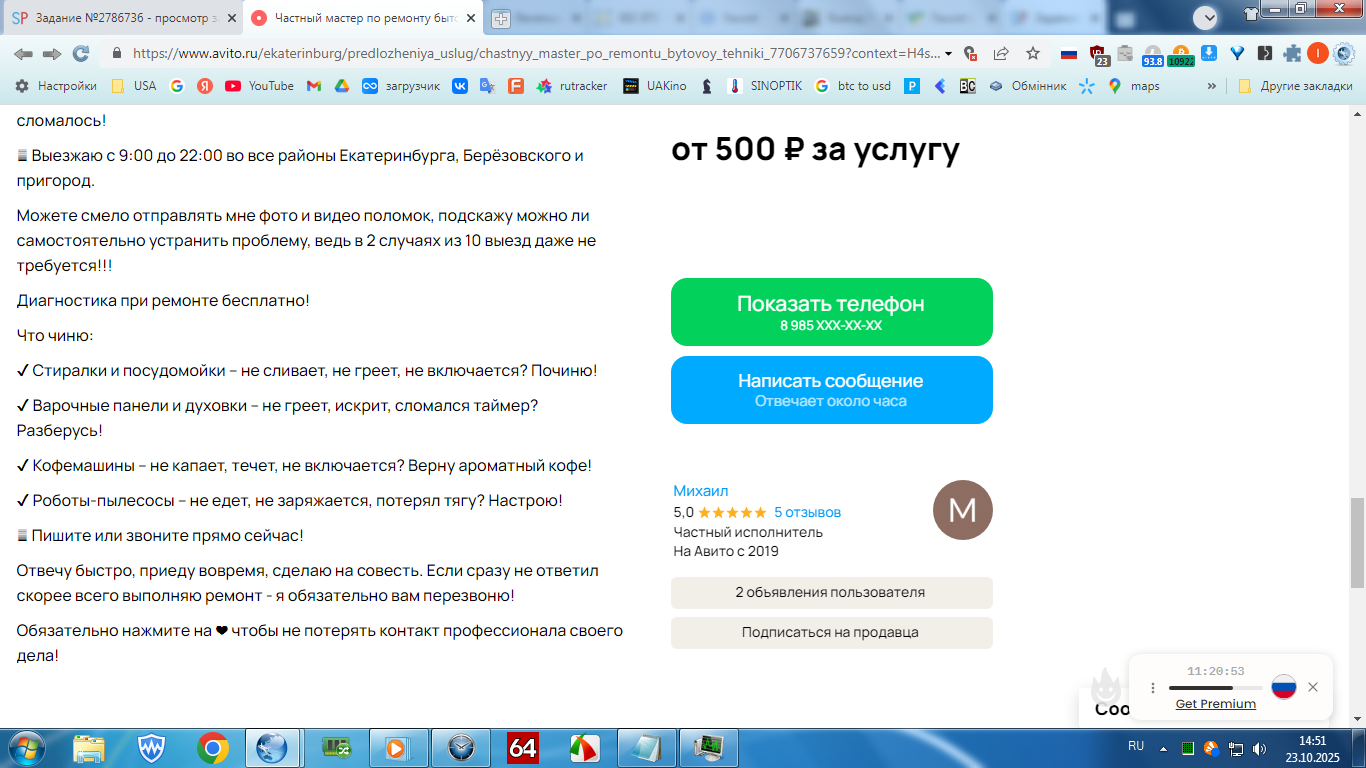Reload the page with the refresh icon
This screenshot has width=1366, height=768.
(x=81, y=54)
